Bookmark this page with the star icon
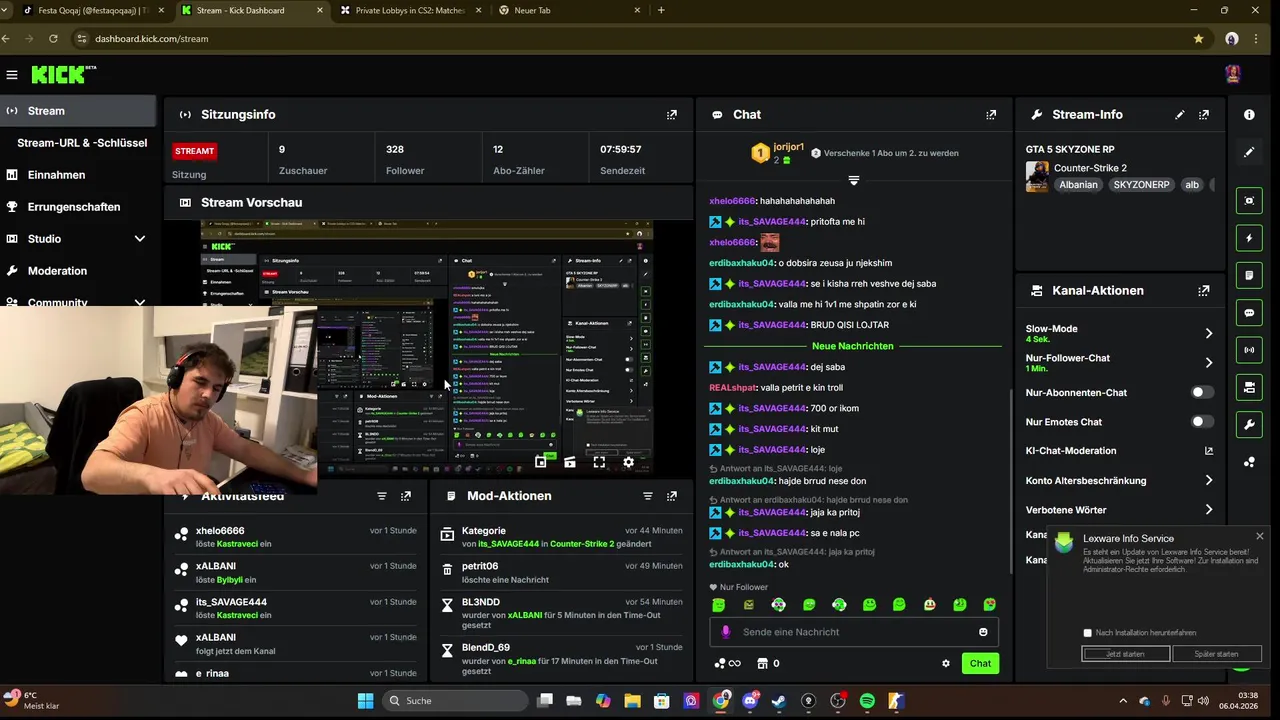The image size is (1280, 720). (x=1198, y=39)
